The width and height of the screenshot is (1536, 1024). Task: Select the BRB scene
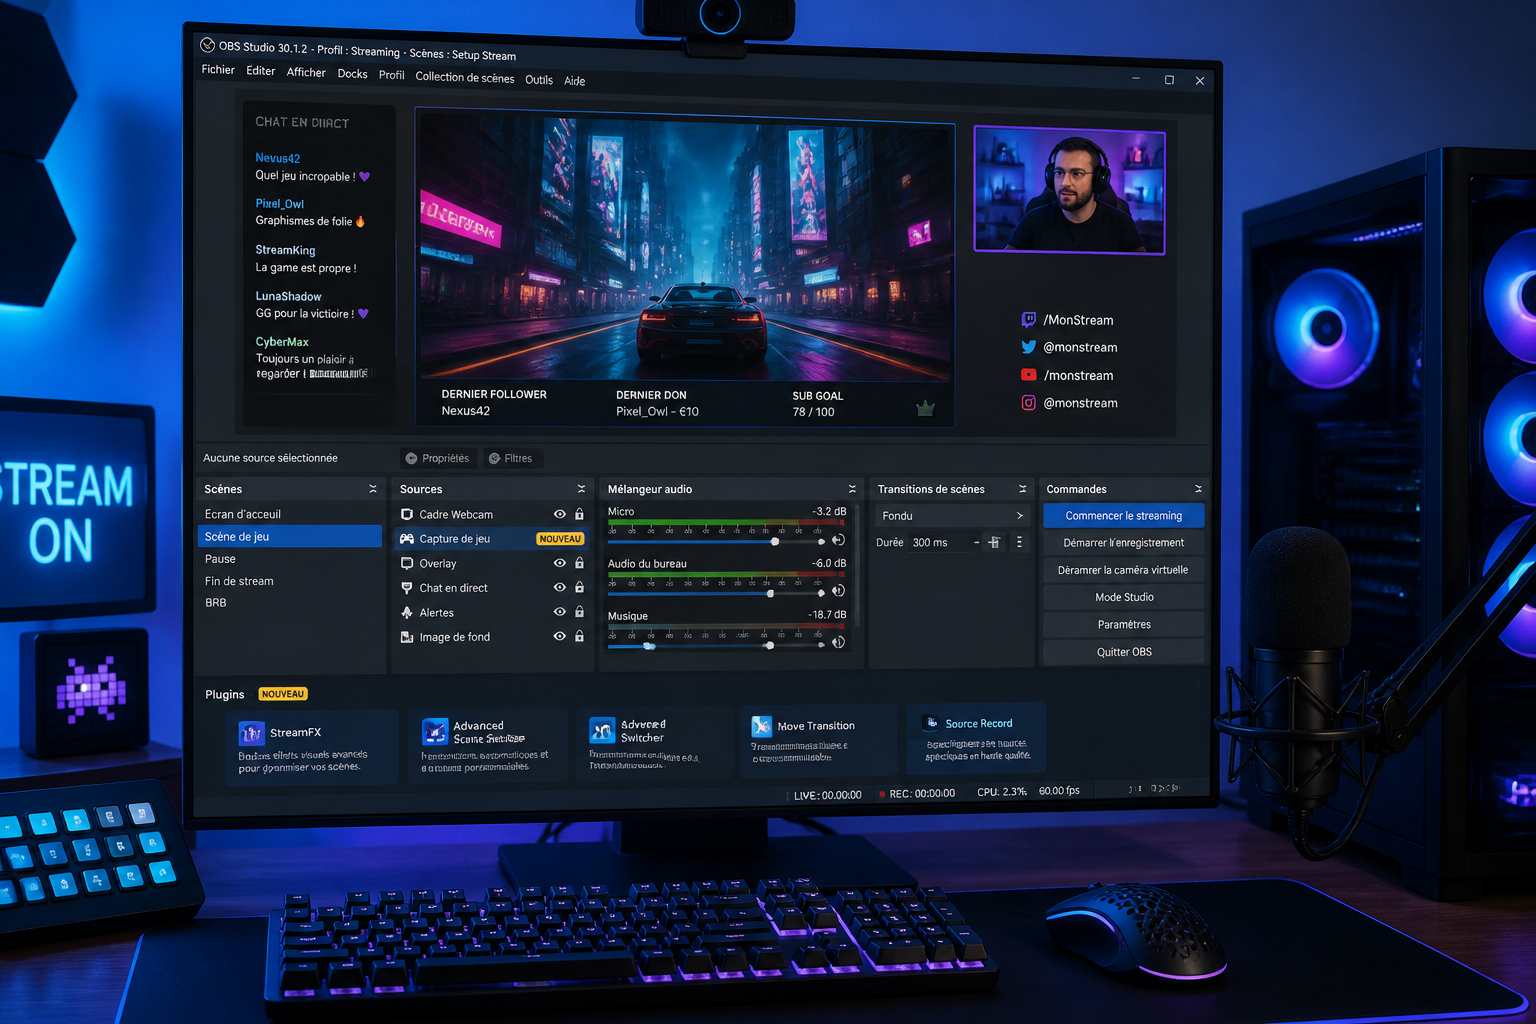(290, 603)
